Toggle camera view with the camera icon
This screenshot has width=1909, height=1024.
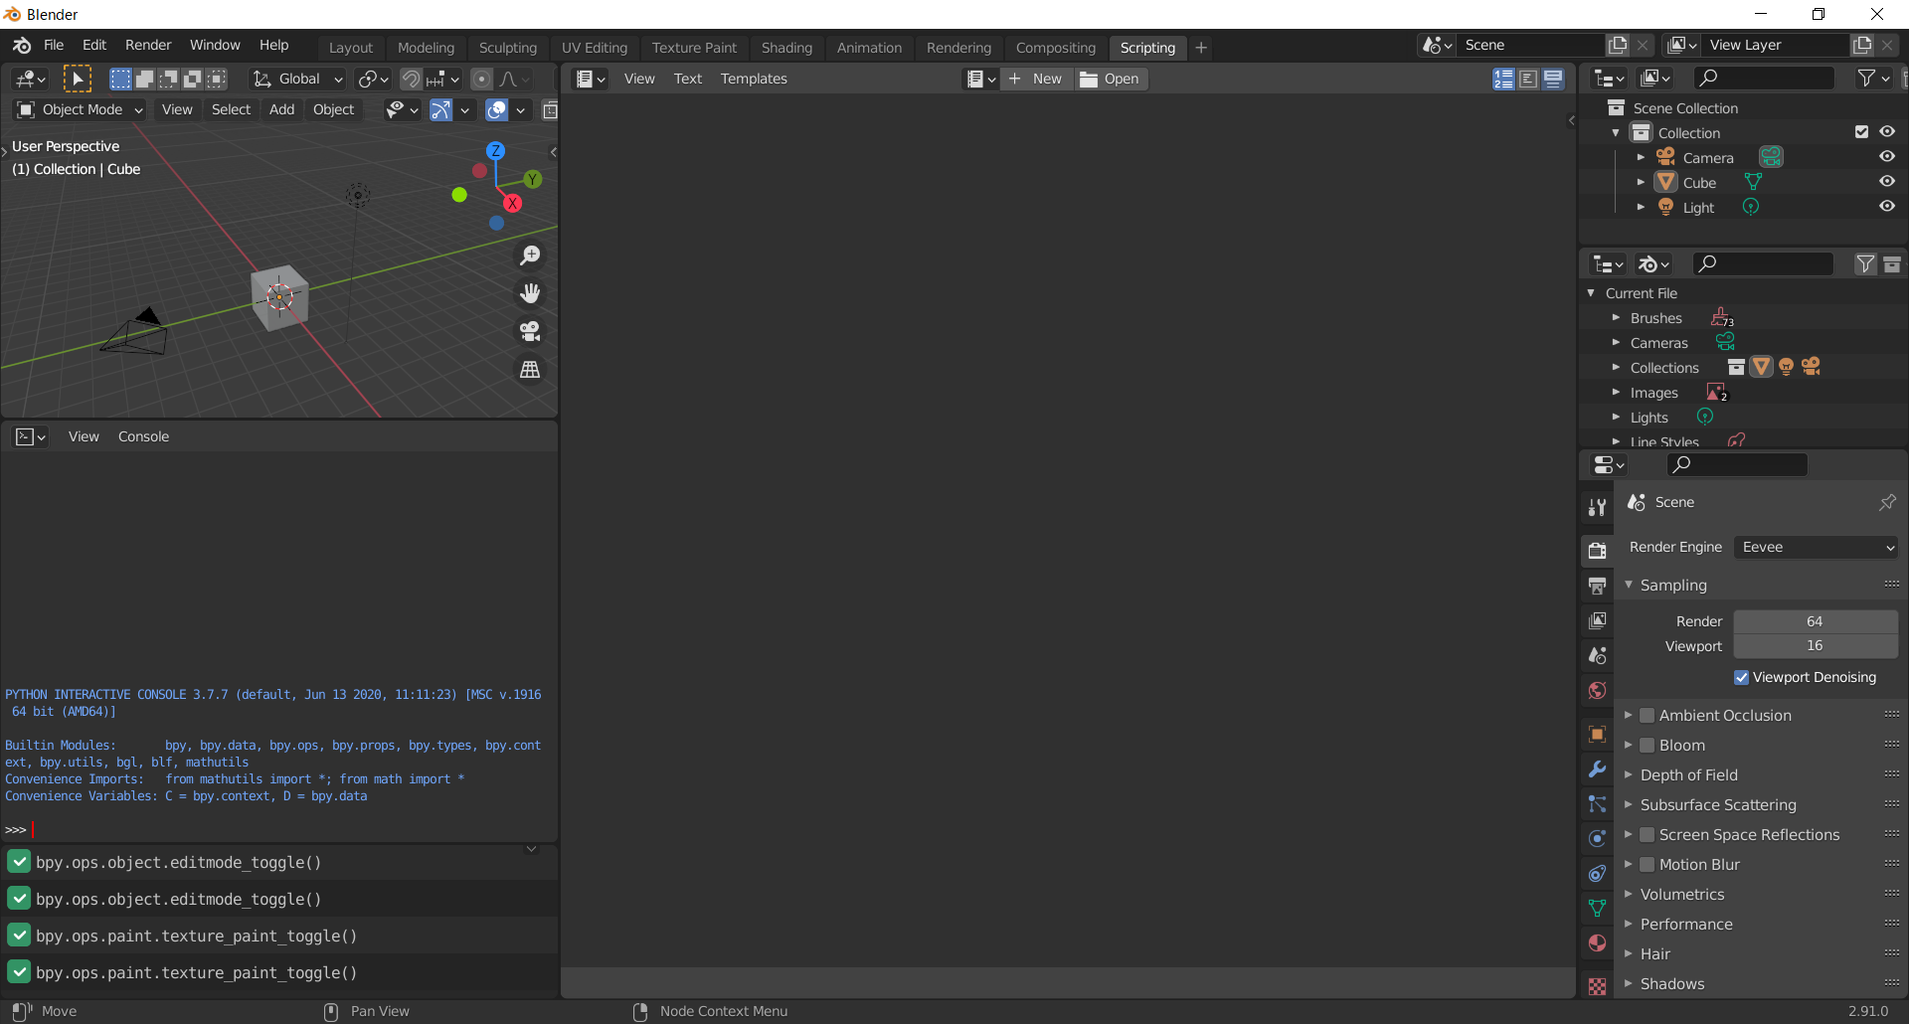[x=530, y=331]
